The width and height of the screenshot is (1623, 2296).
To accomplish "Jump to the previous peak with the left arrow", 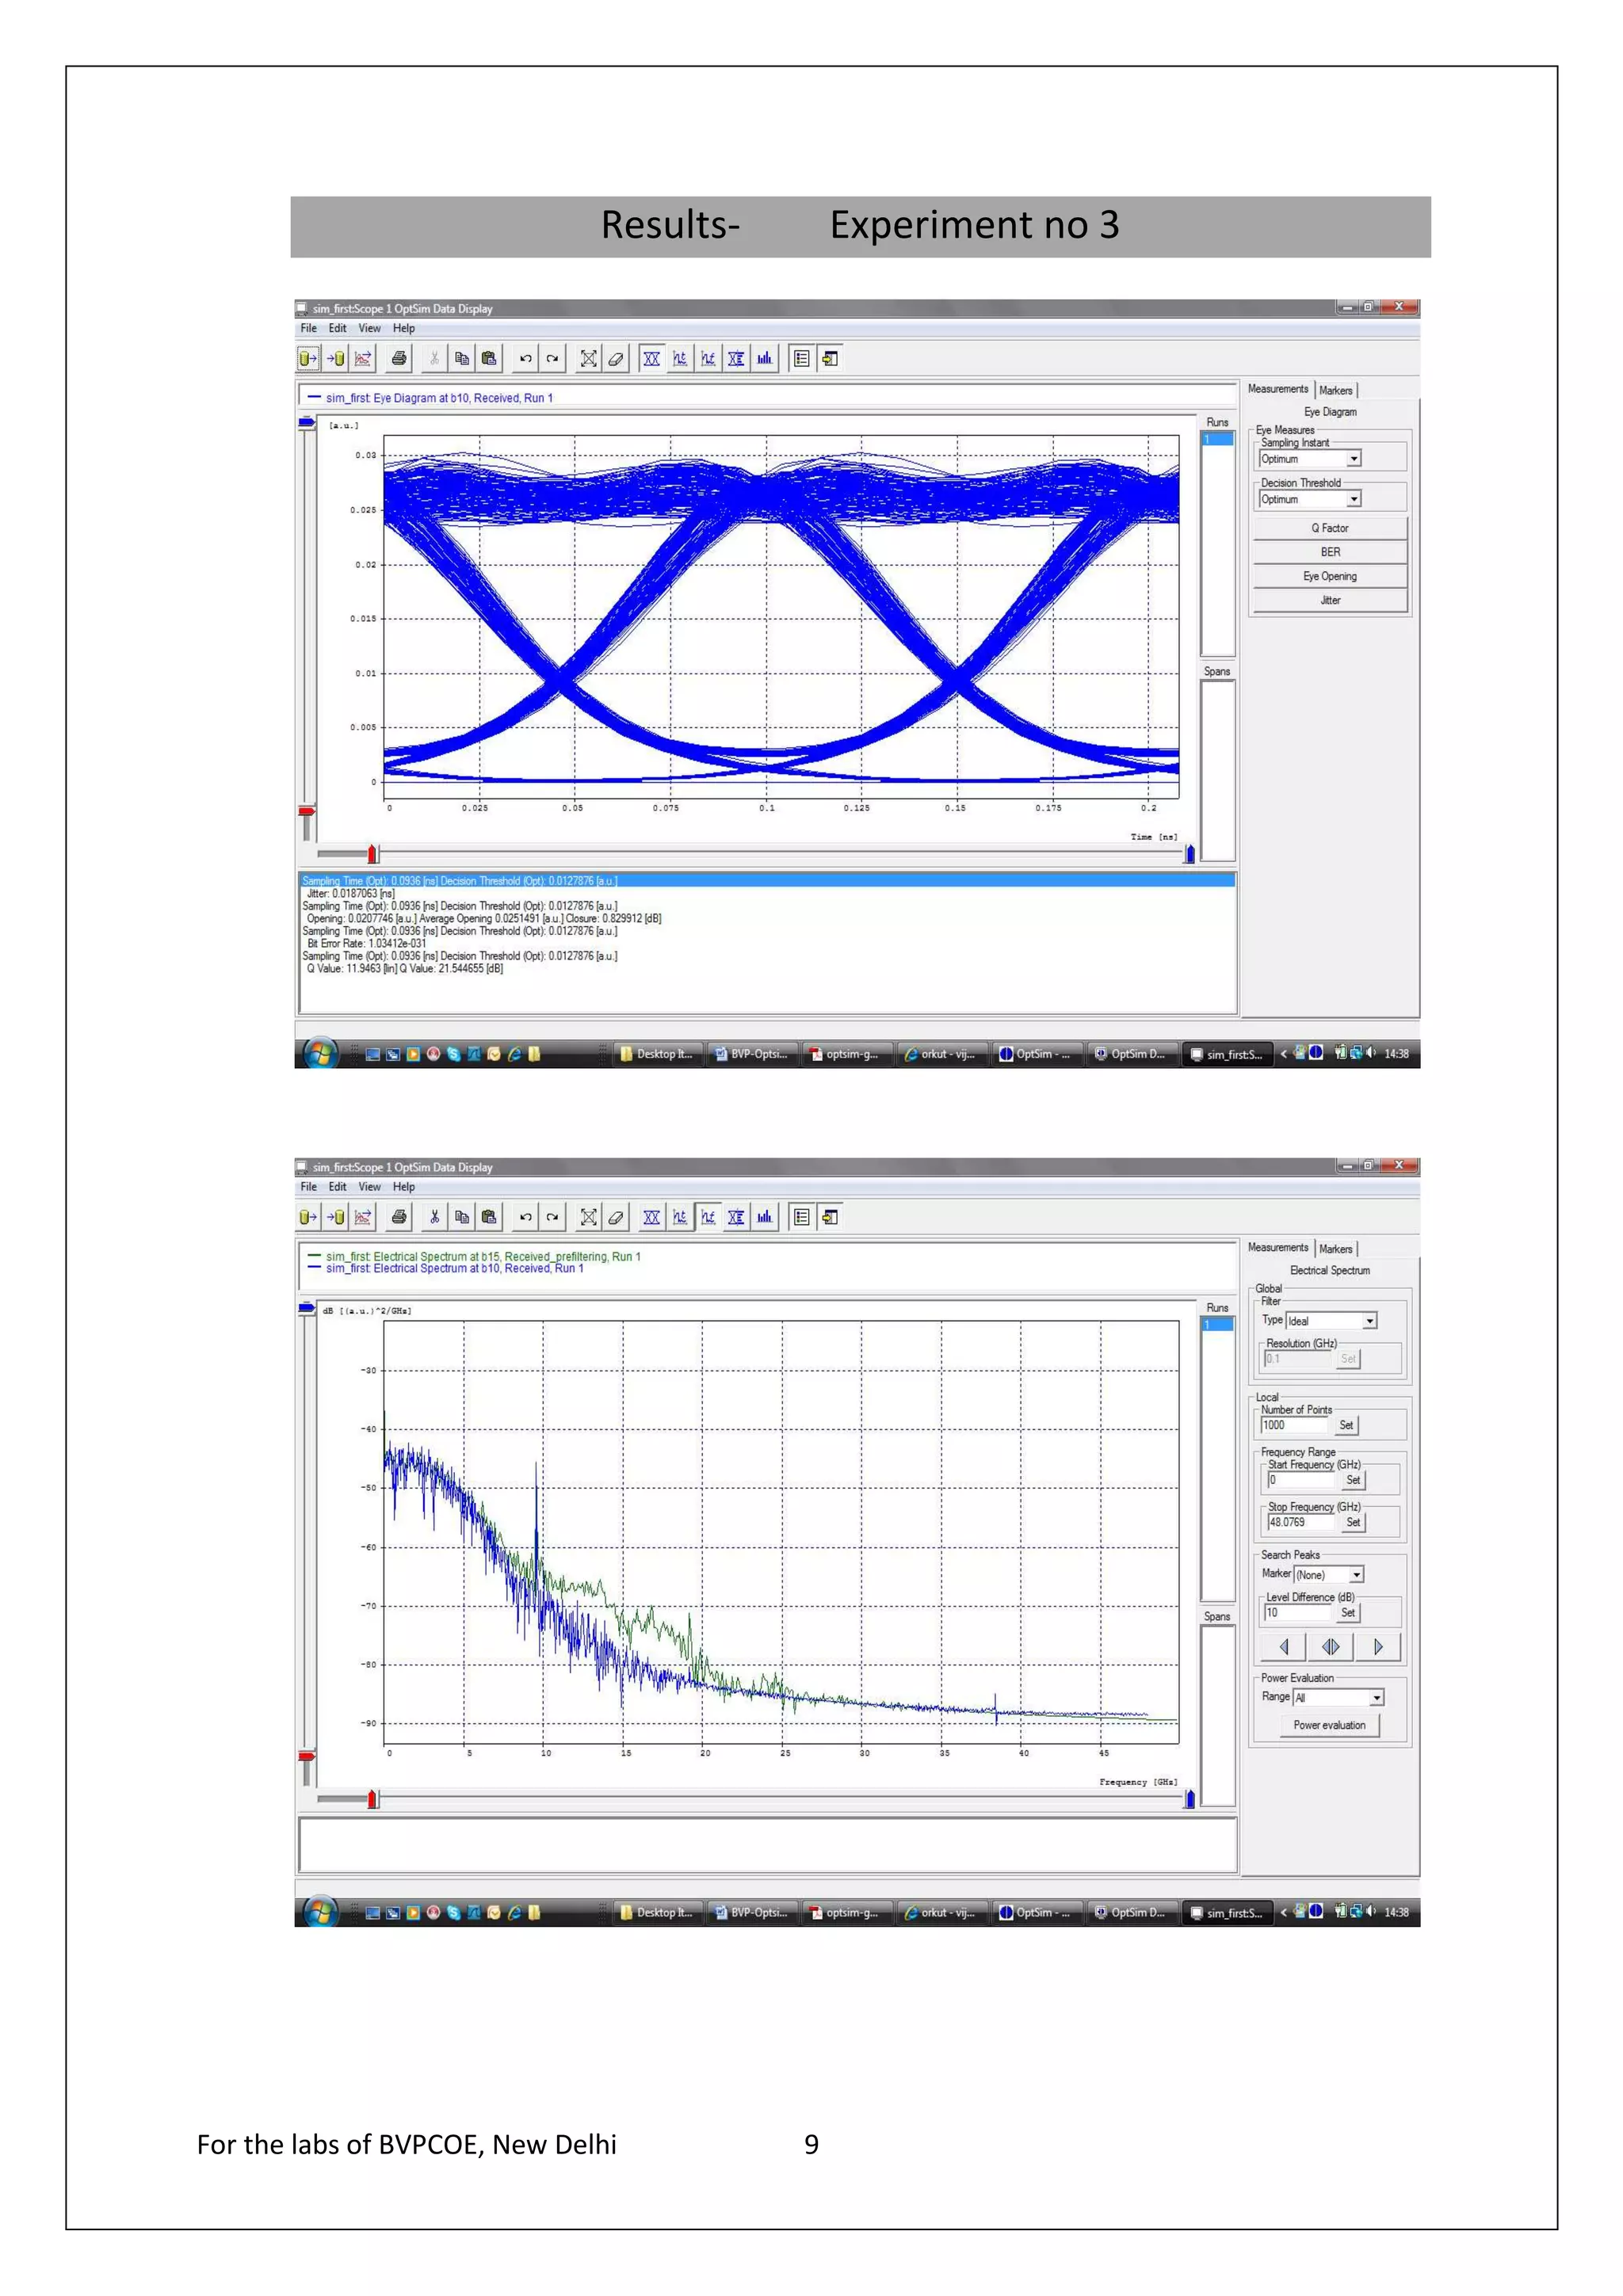I will pos(1283,1647).
